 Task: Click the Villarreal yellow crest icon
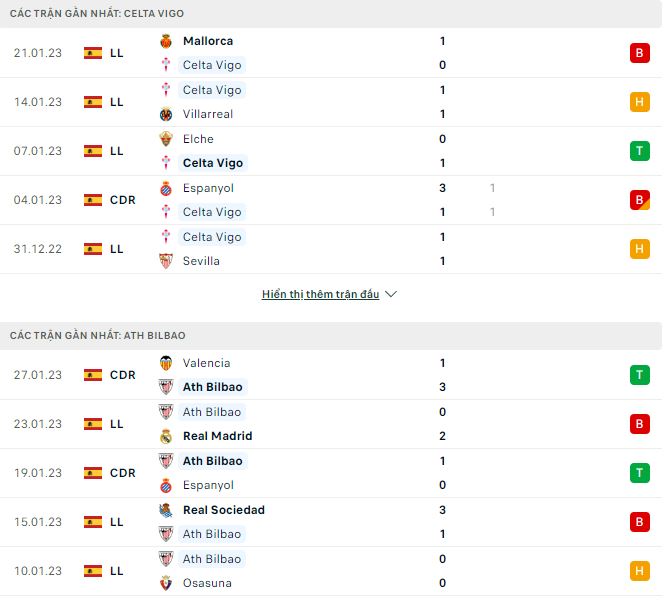coord(166,114)
